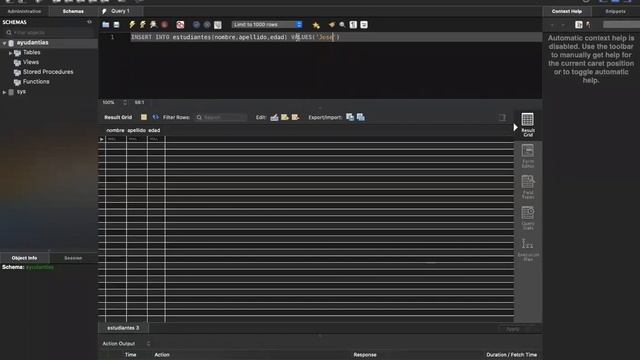Viewport: 640px width, 360px height.
Task: Stop query execution with the red stop icon
Action: click(x=164, y=25)
